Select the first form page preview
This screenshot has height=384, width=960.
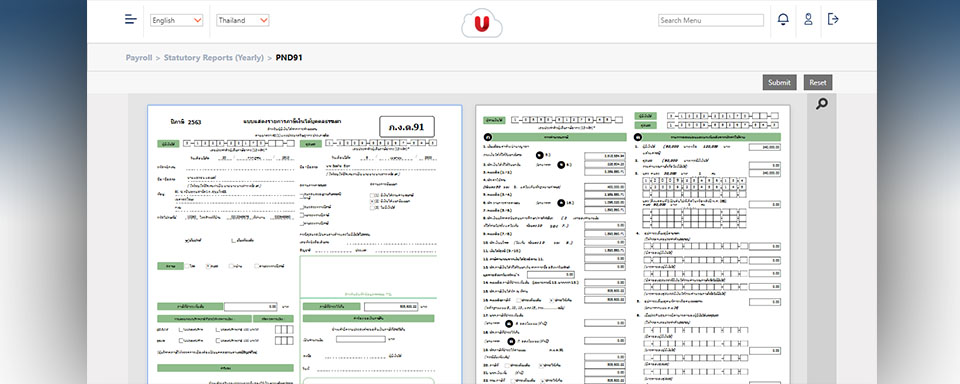click(x=304, y=244)
